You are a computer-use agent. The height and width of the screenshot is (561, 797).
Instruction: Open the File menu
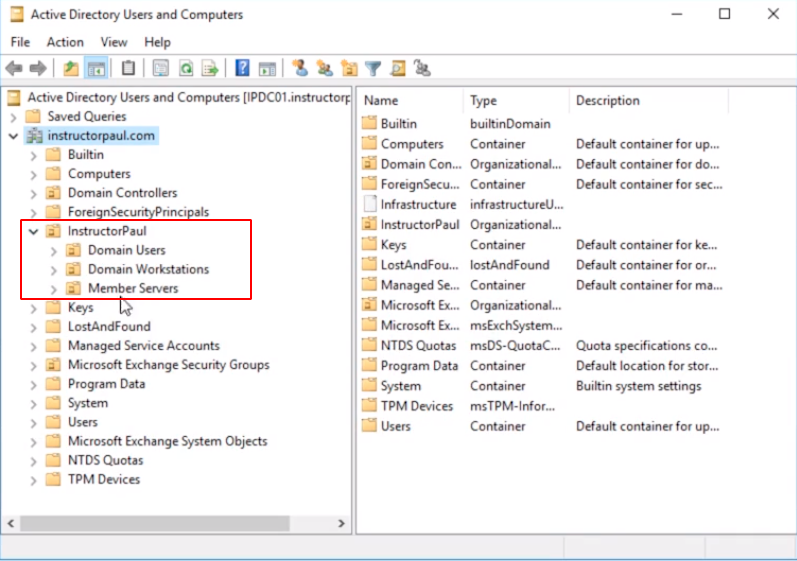coord(20,42)
